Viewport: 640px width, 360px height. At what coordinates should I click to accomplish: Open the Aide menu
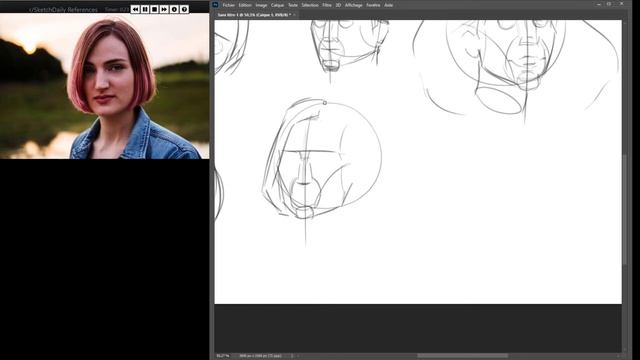coord(389,5)
